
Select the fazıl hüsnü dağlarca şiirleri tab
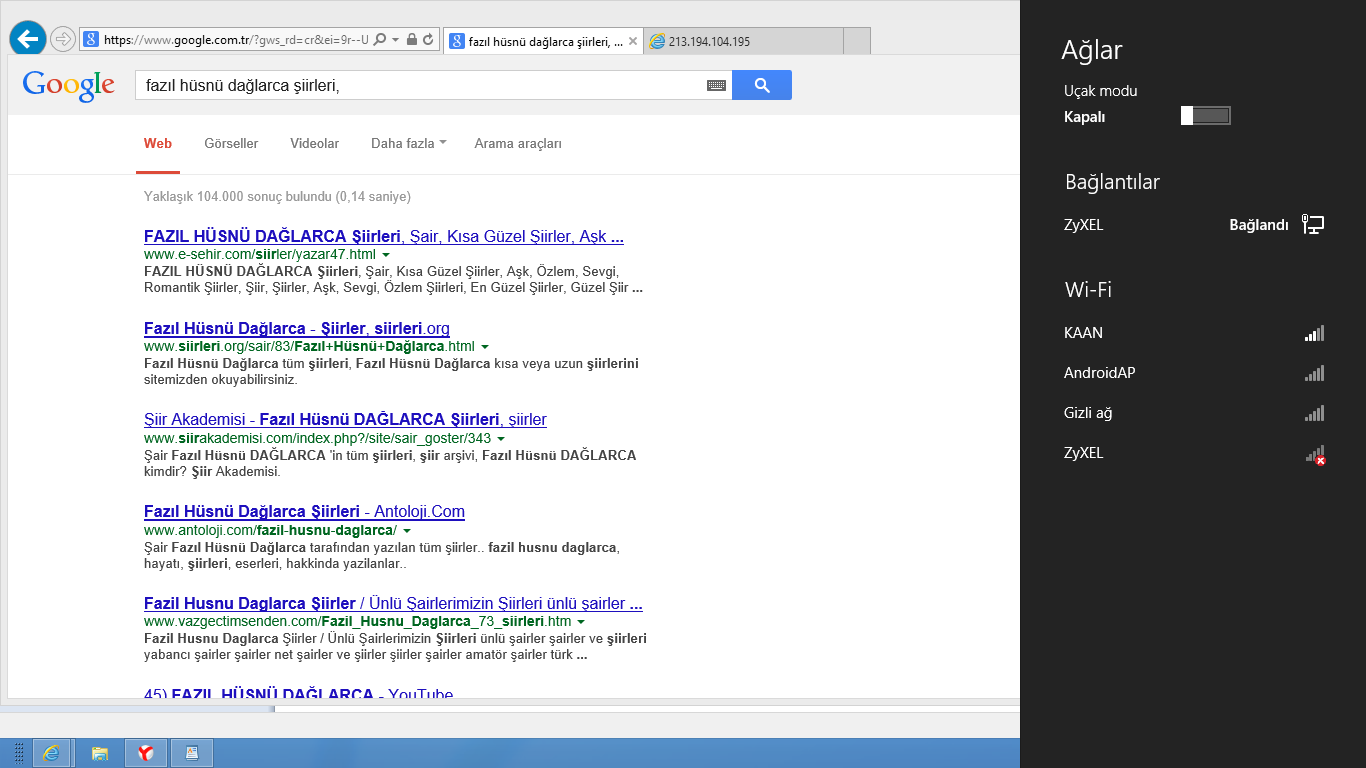542,41
